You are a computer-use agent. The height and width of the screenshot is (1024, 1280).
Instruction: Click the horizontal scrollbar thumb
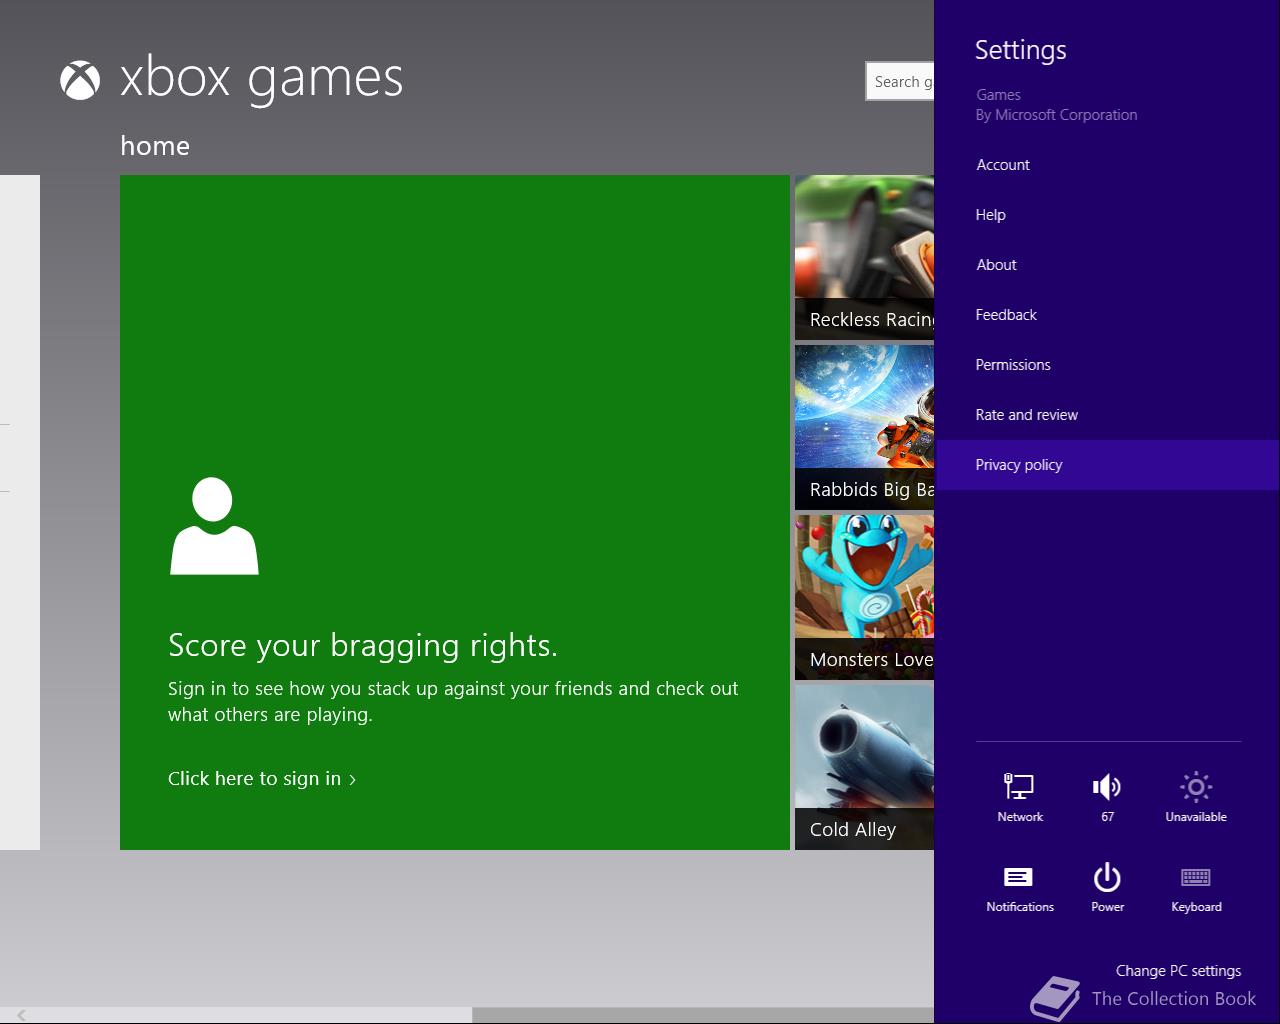tap(703, 1015)
